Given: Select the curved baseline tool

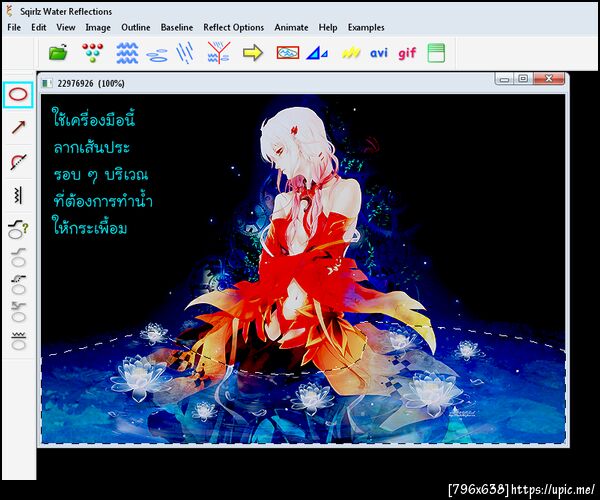Looking at the screenshot, I should click(18, 161).
